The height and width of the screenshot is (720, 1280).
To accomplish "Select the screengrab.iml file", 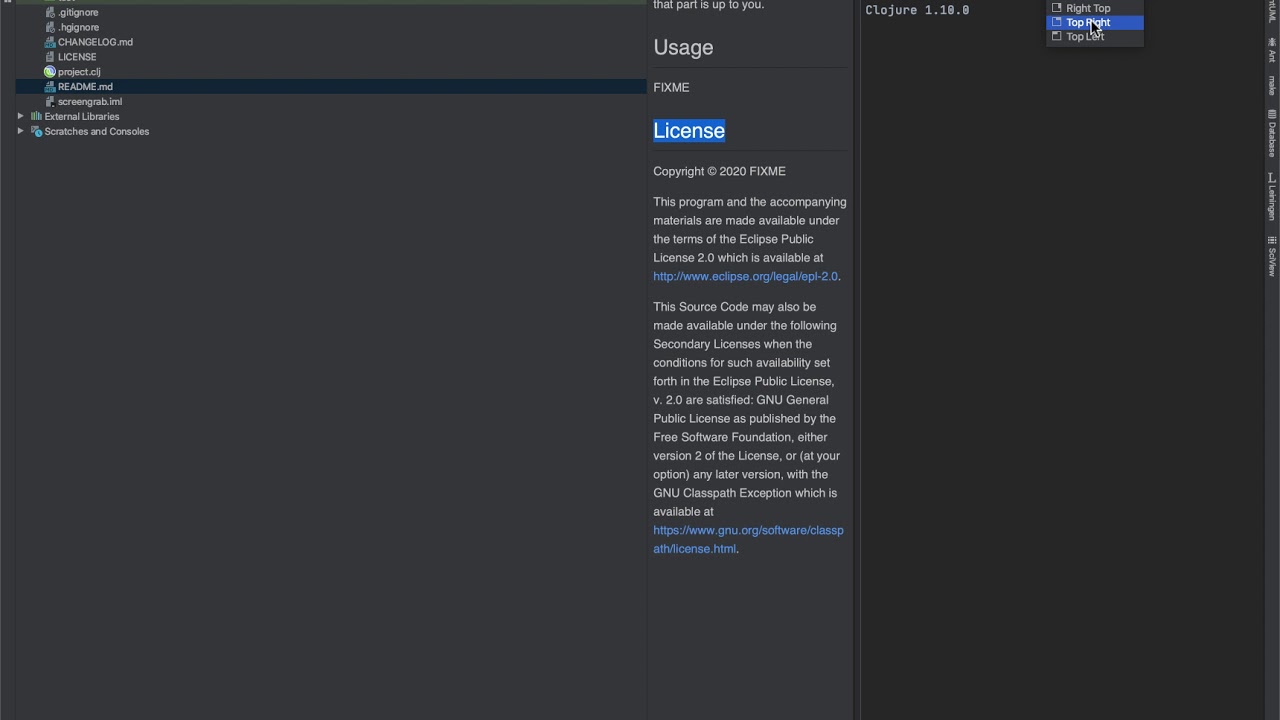I will tap(90, 102).
